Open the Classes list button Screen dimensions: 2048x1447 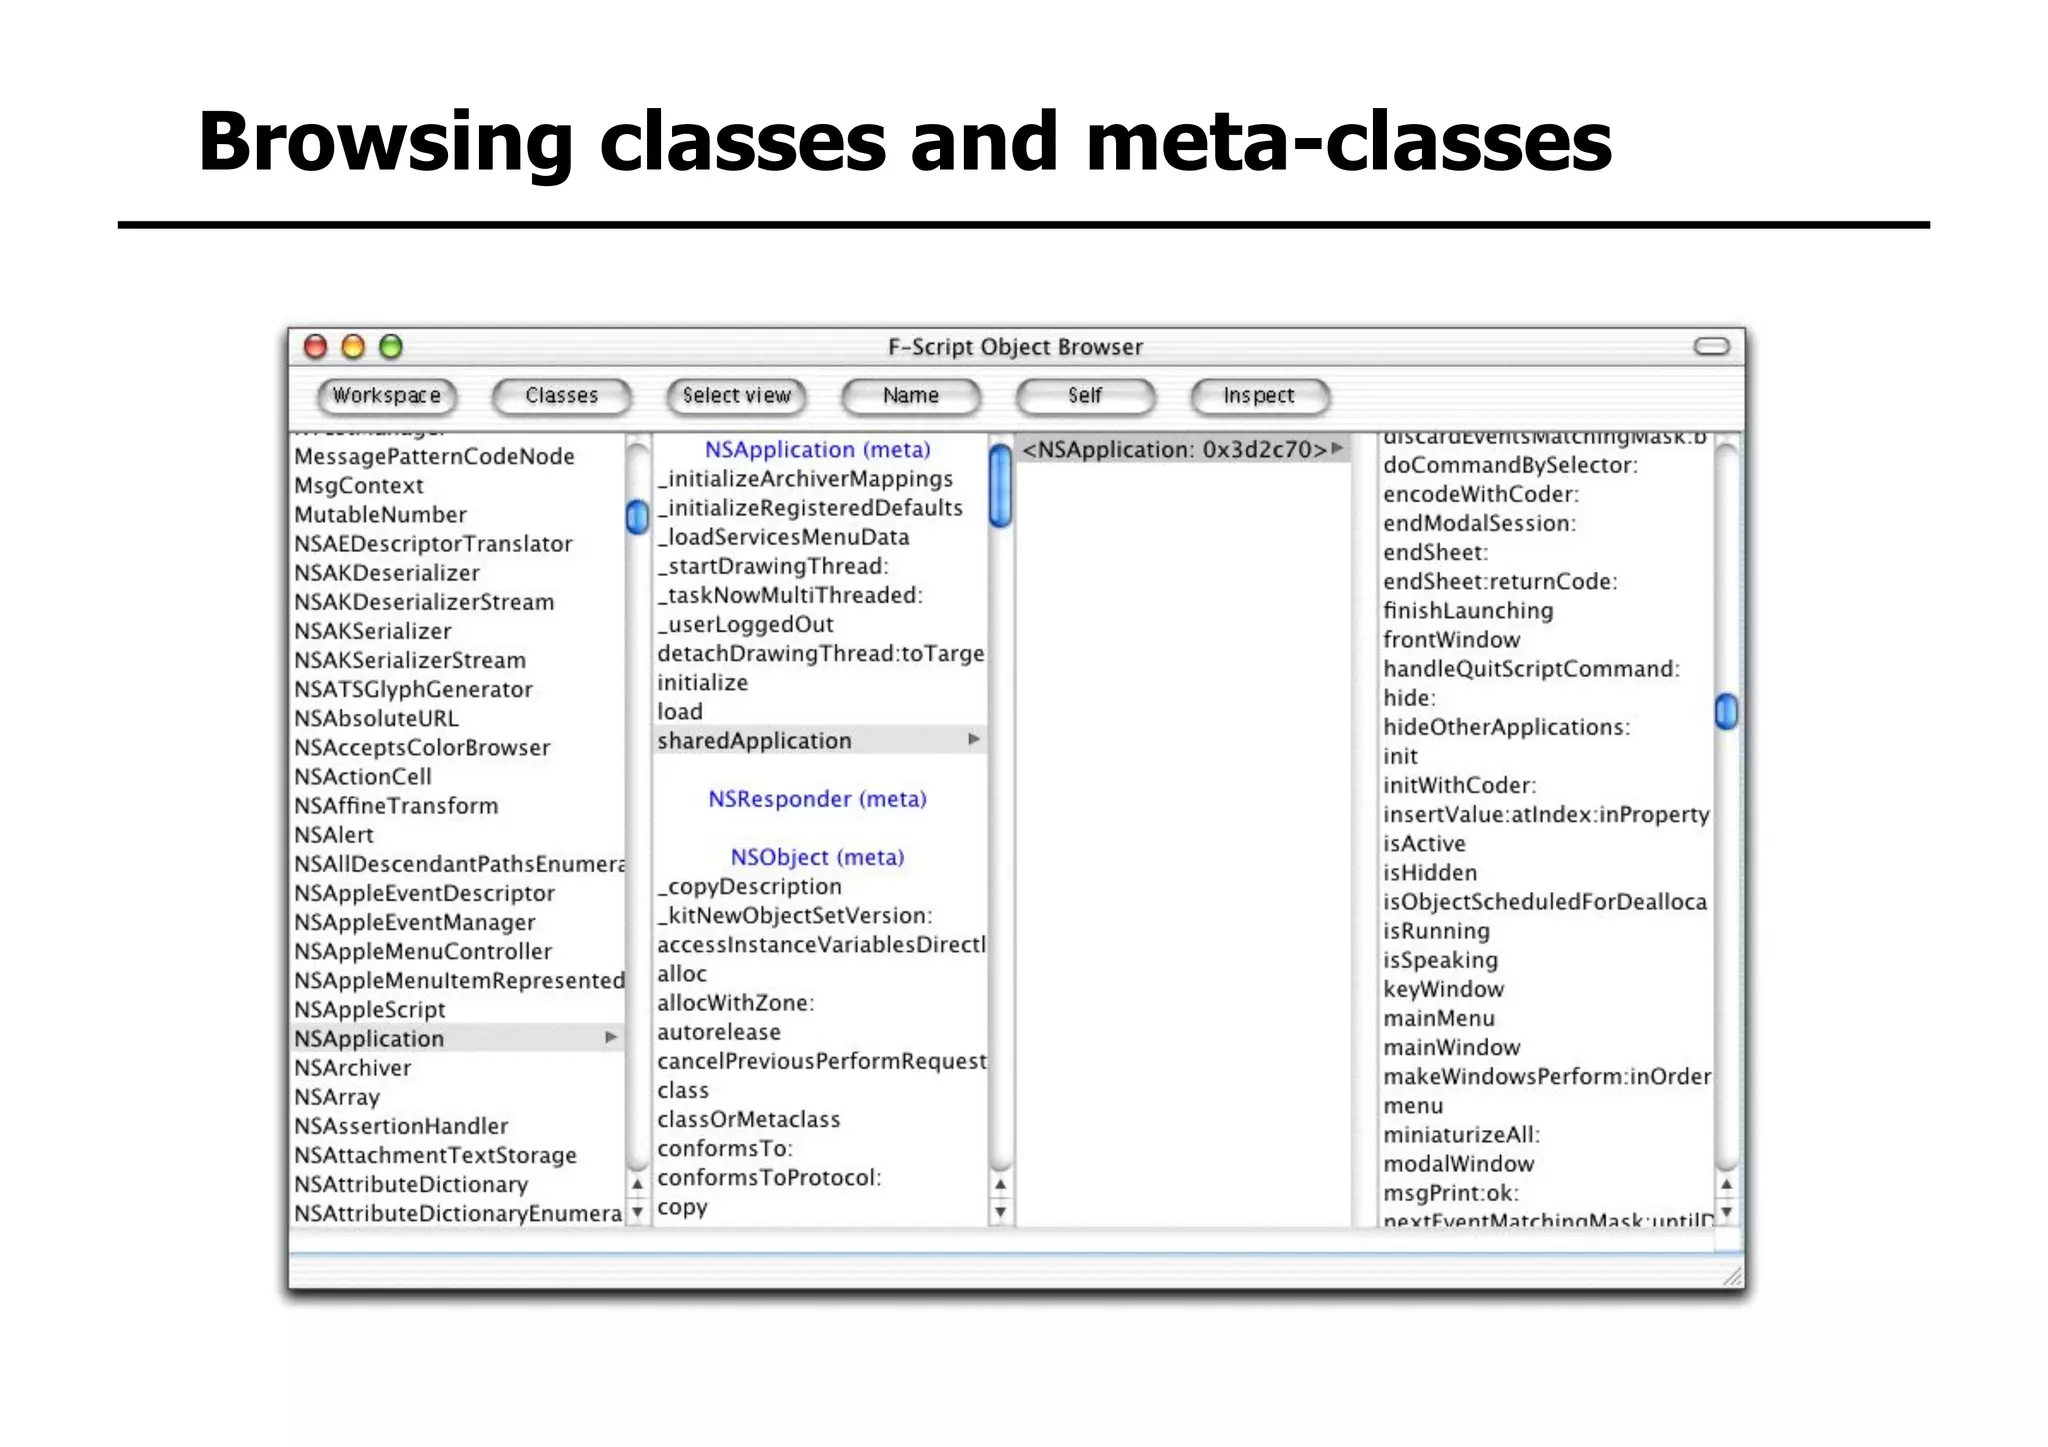[561, 396]
